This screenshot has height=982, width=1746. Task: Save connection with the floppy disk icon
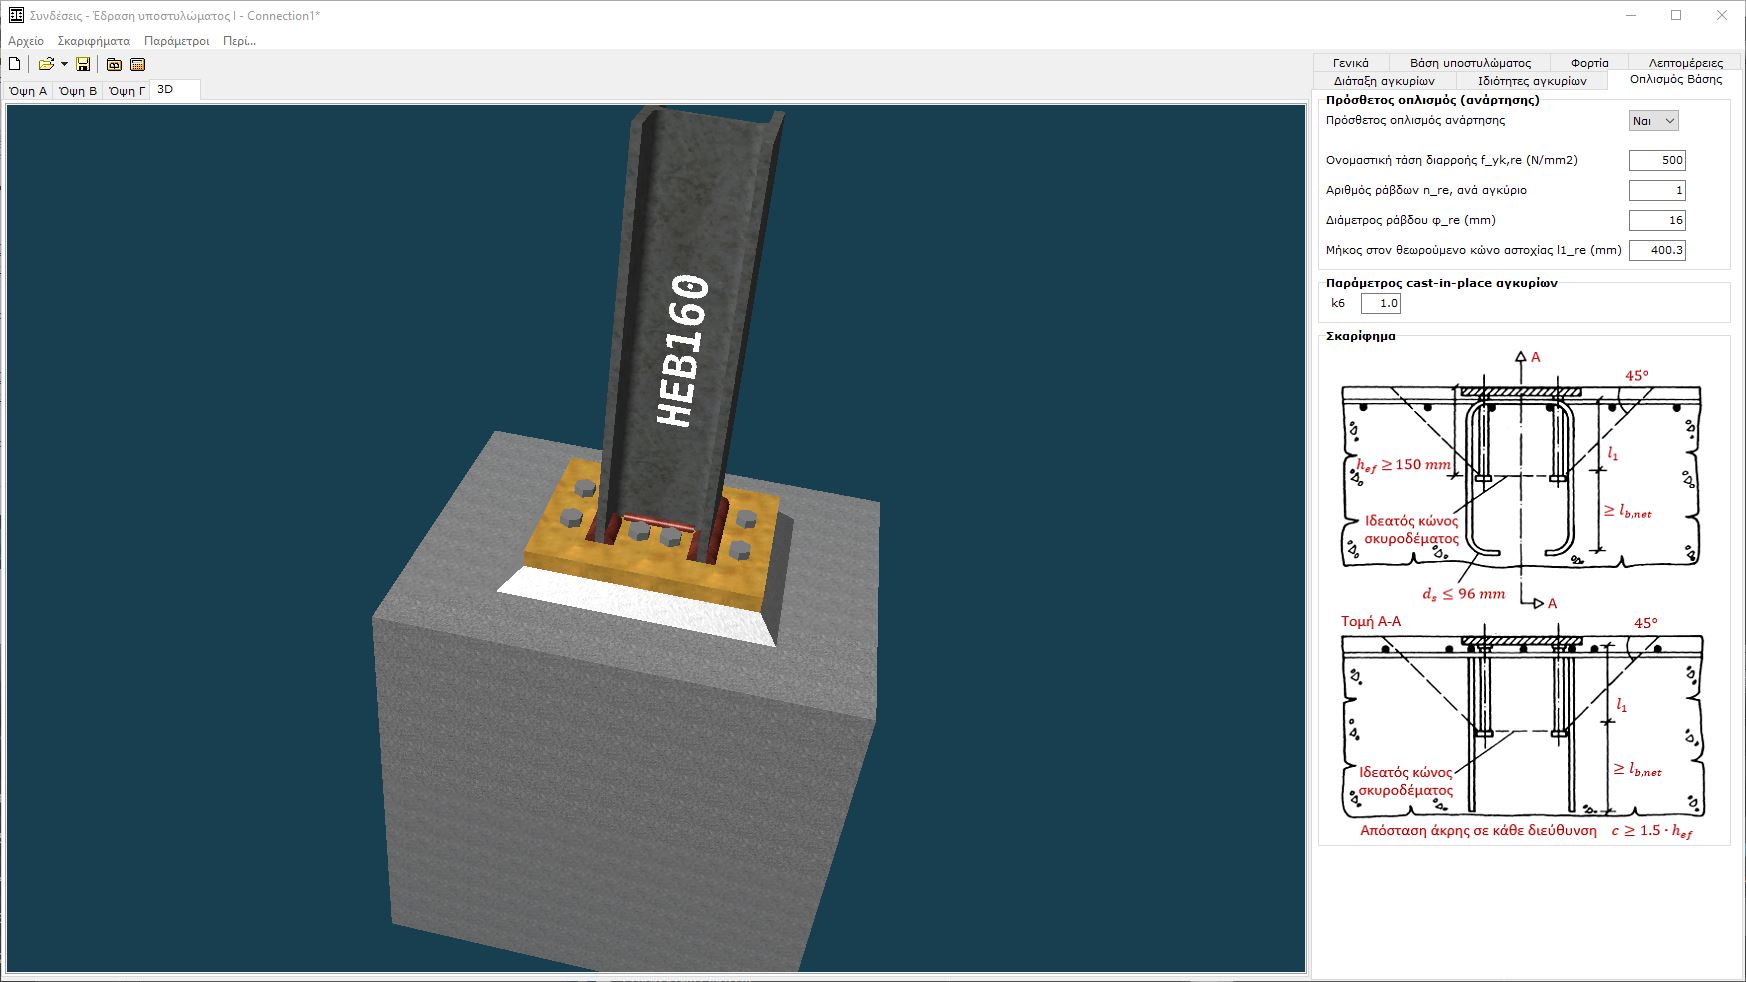pyautogui.click(x=83, y=64)
